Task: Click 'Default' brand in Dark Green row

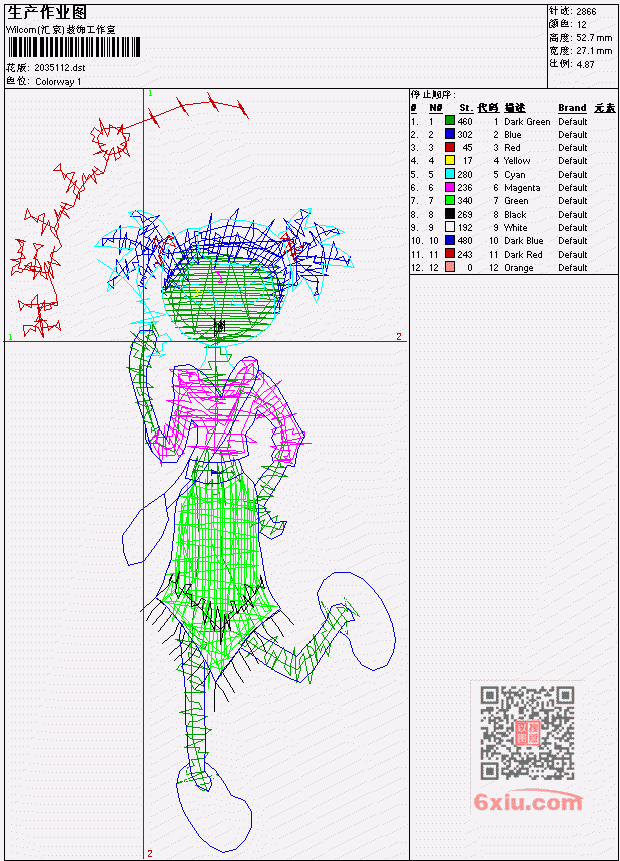Action: [x=573, y=121]
